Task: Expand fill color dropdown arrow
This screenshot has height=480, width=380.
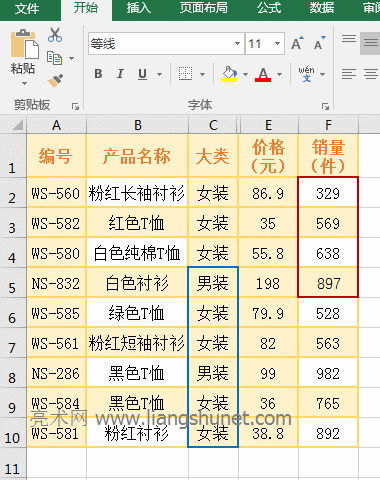Action: tap(245, 74)
